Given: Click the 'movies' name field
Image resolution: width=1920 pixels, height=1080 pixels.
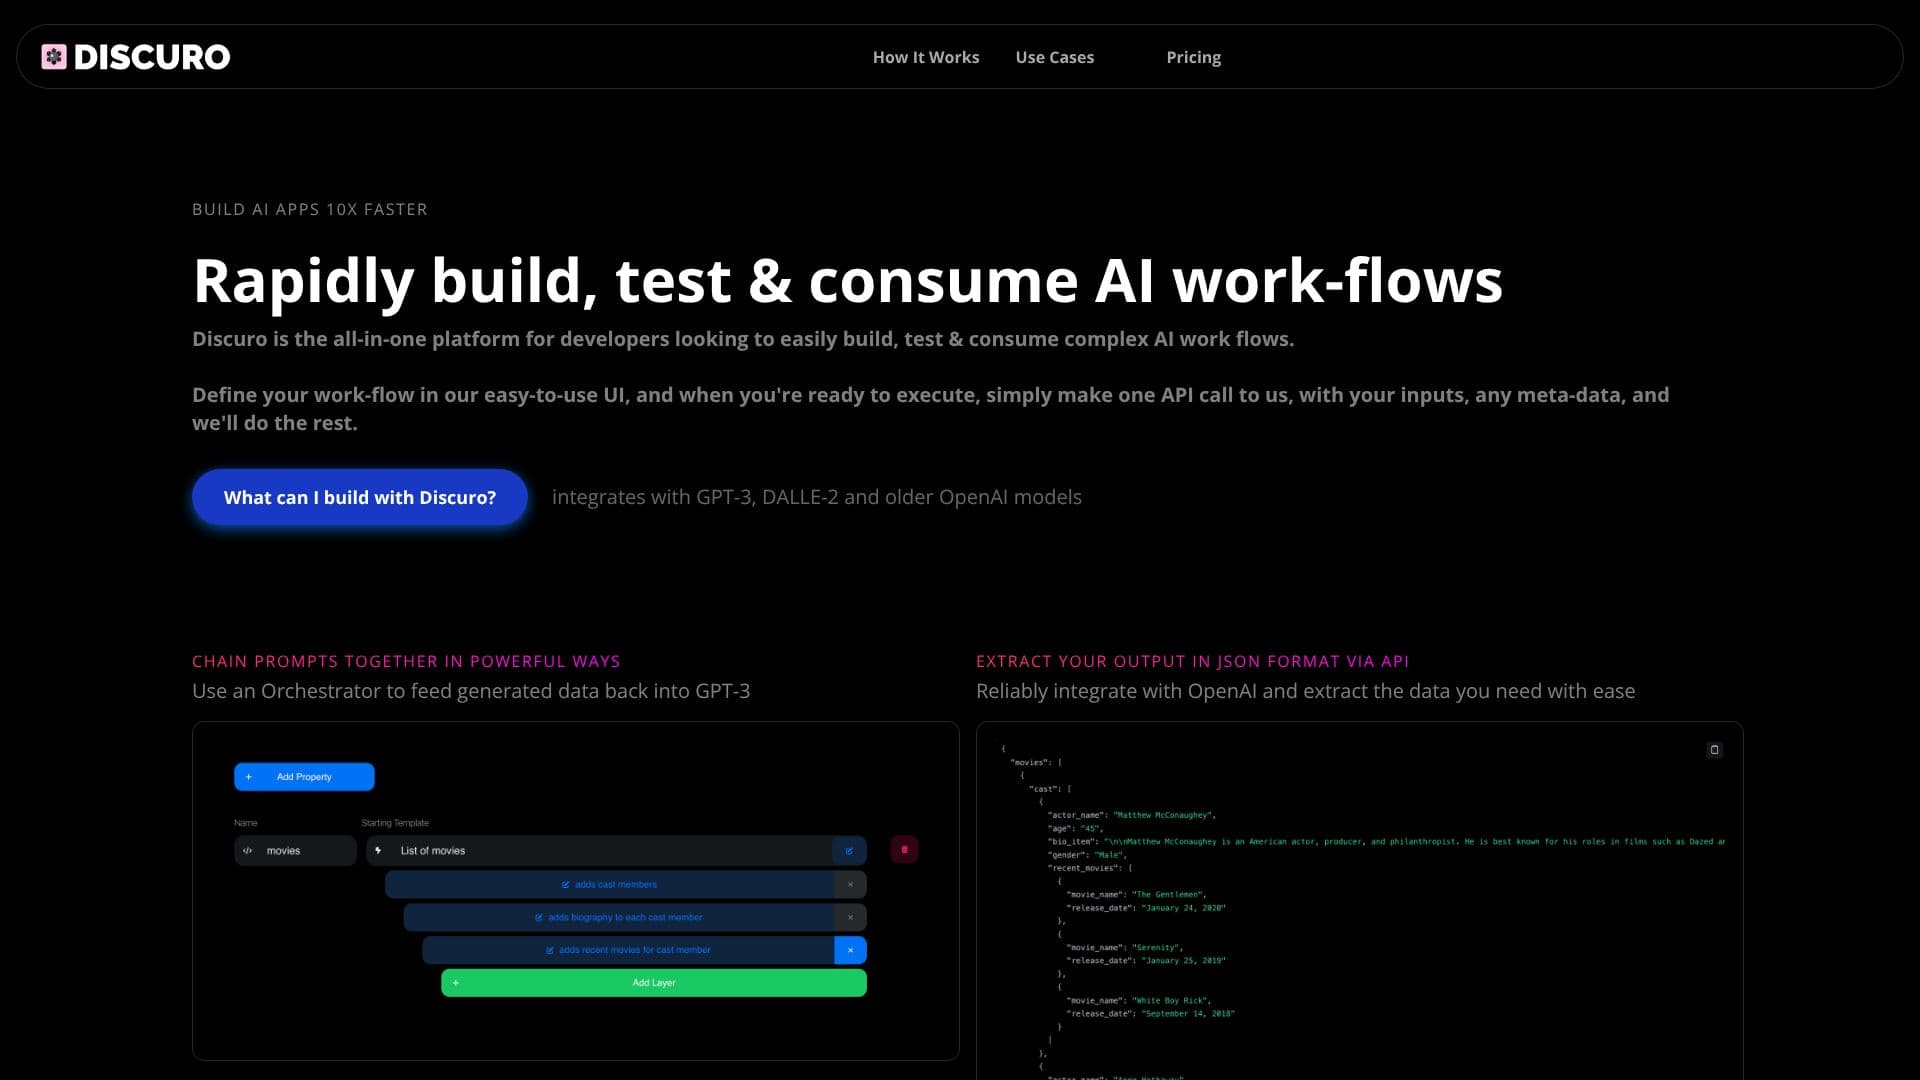Looking at the screenshot, I should coord(295,851).
